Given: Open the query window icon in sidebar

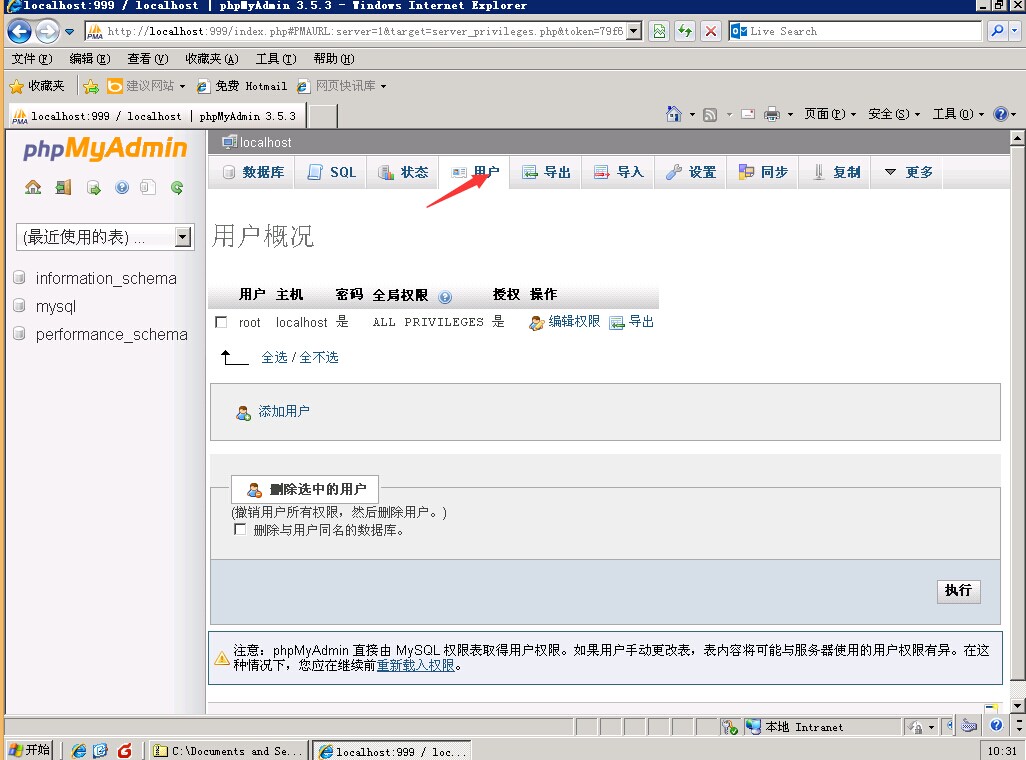Looking at the screenshot, I should 94,189.
